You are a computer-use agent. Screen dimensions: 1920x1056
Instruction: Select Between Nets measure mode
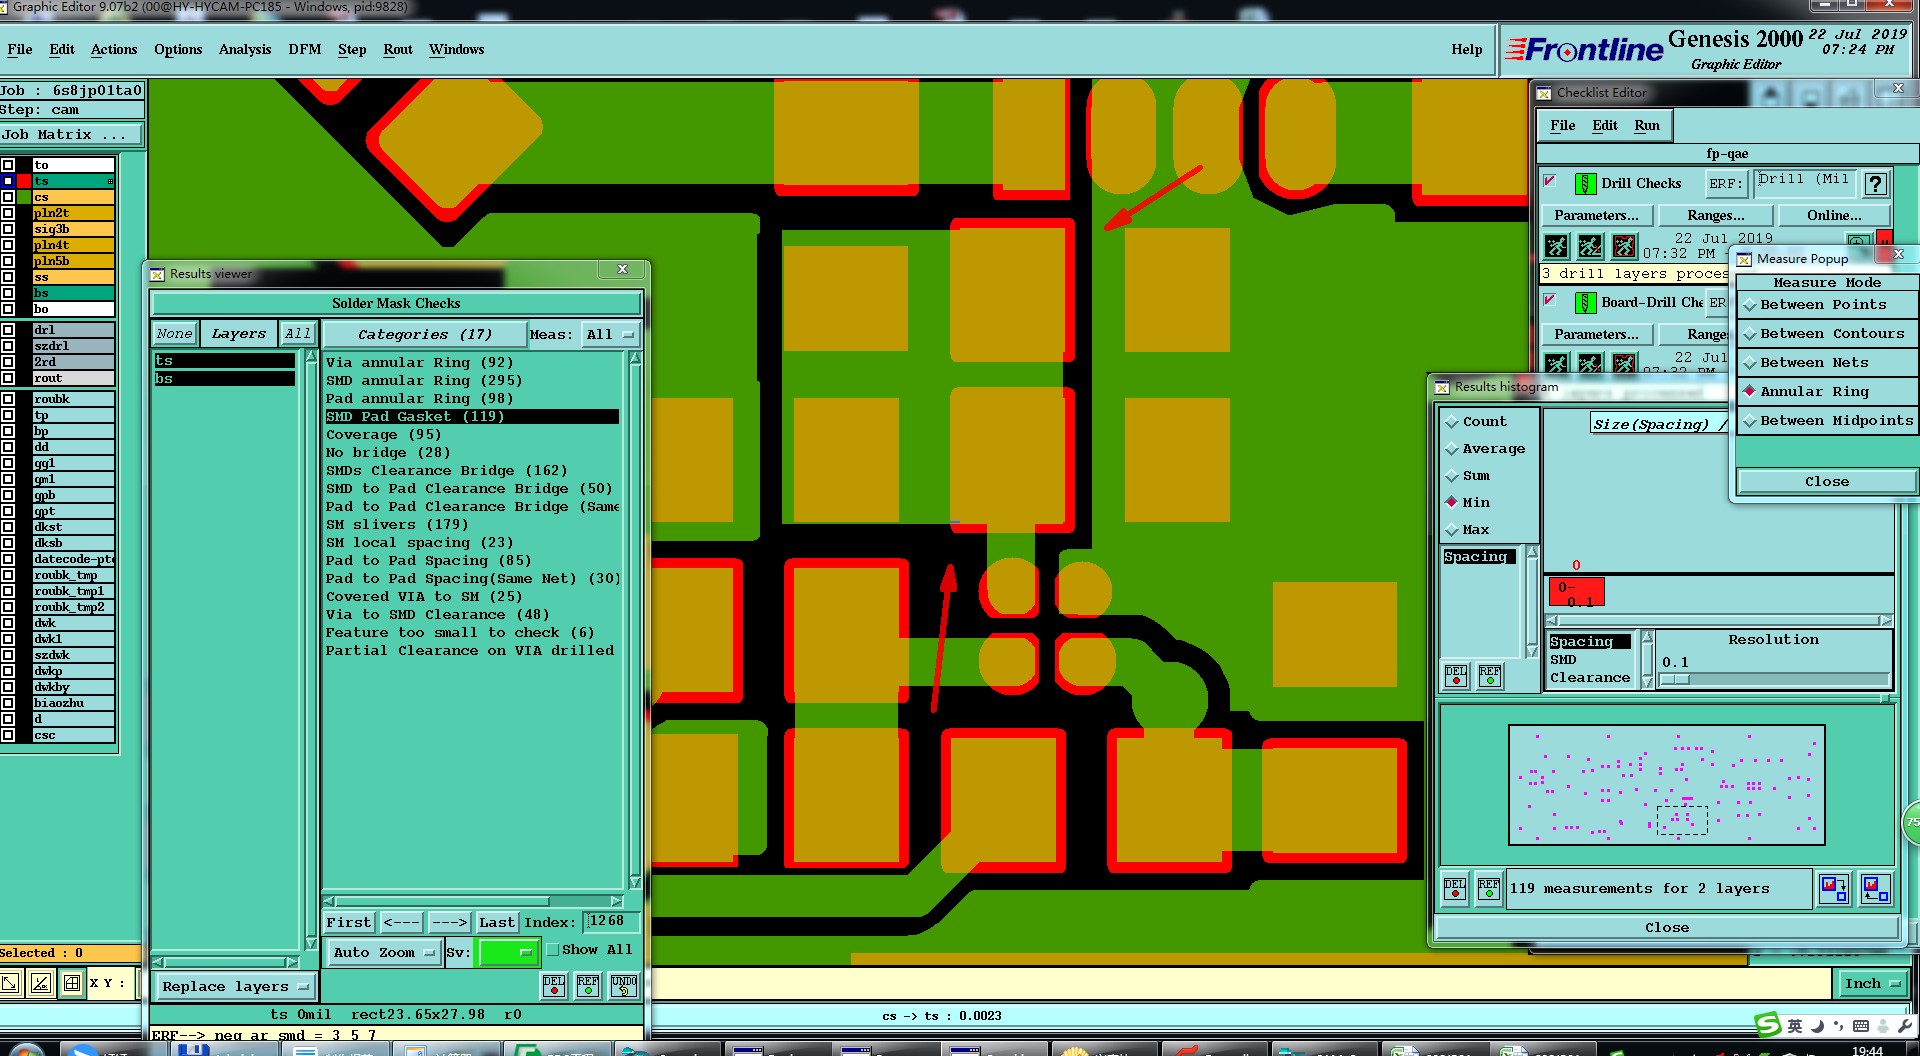[x=1826, y=363]
